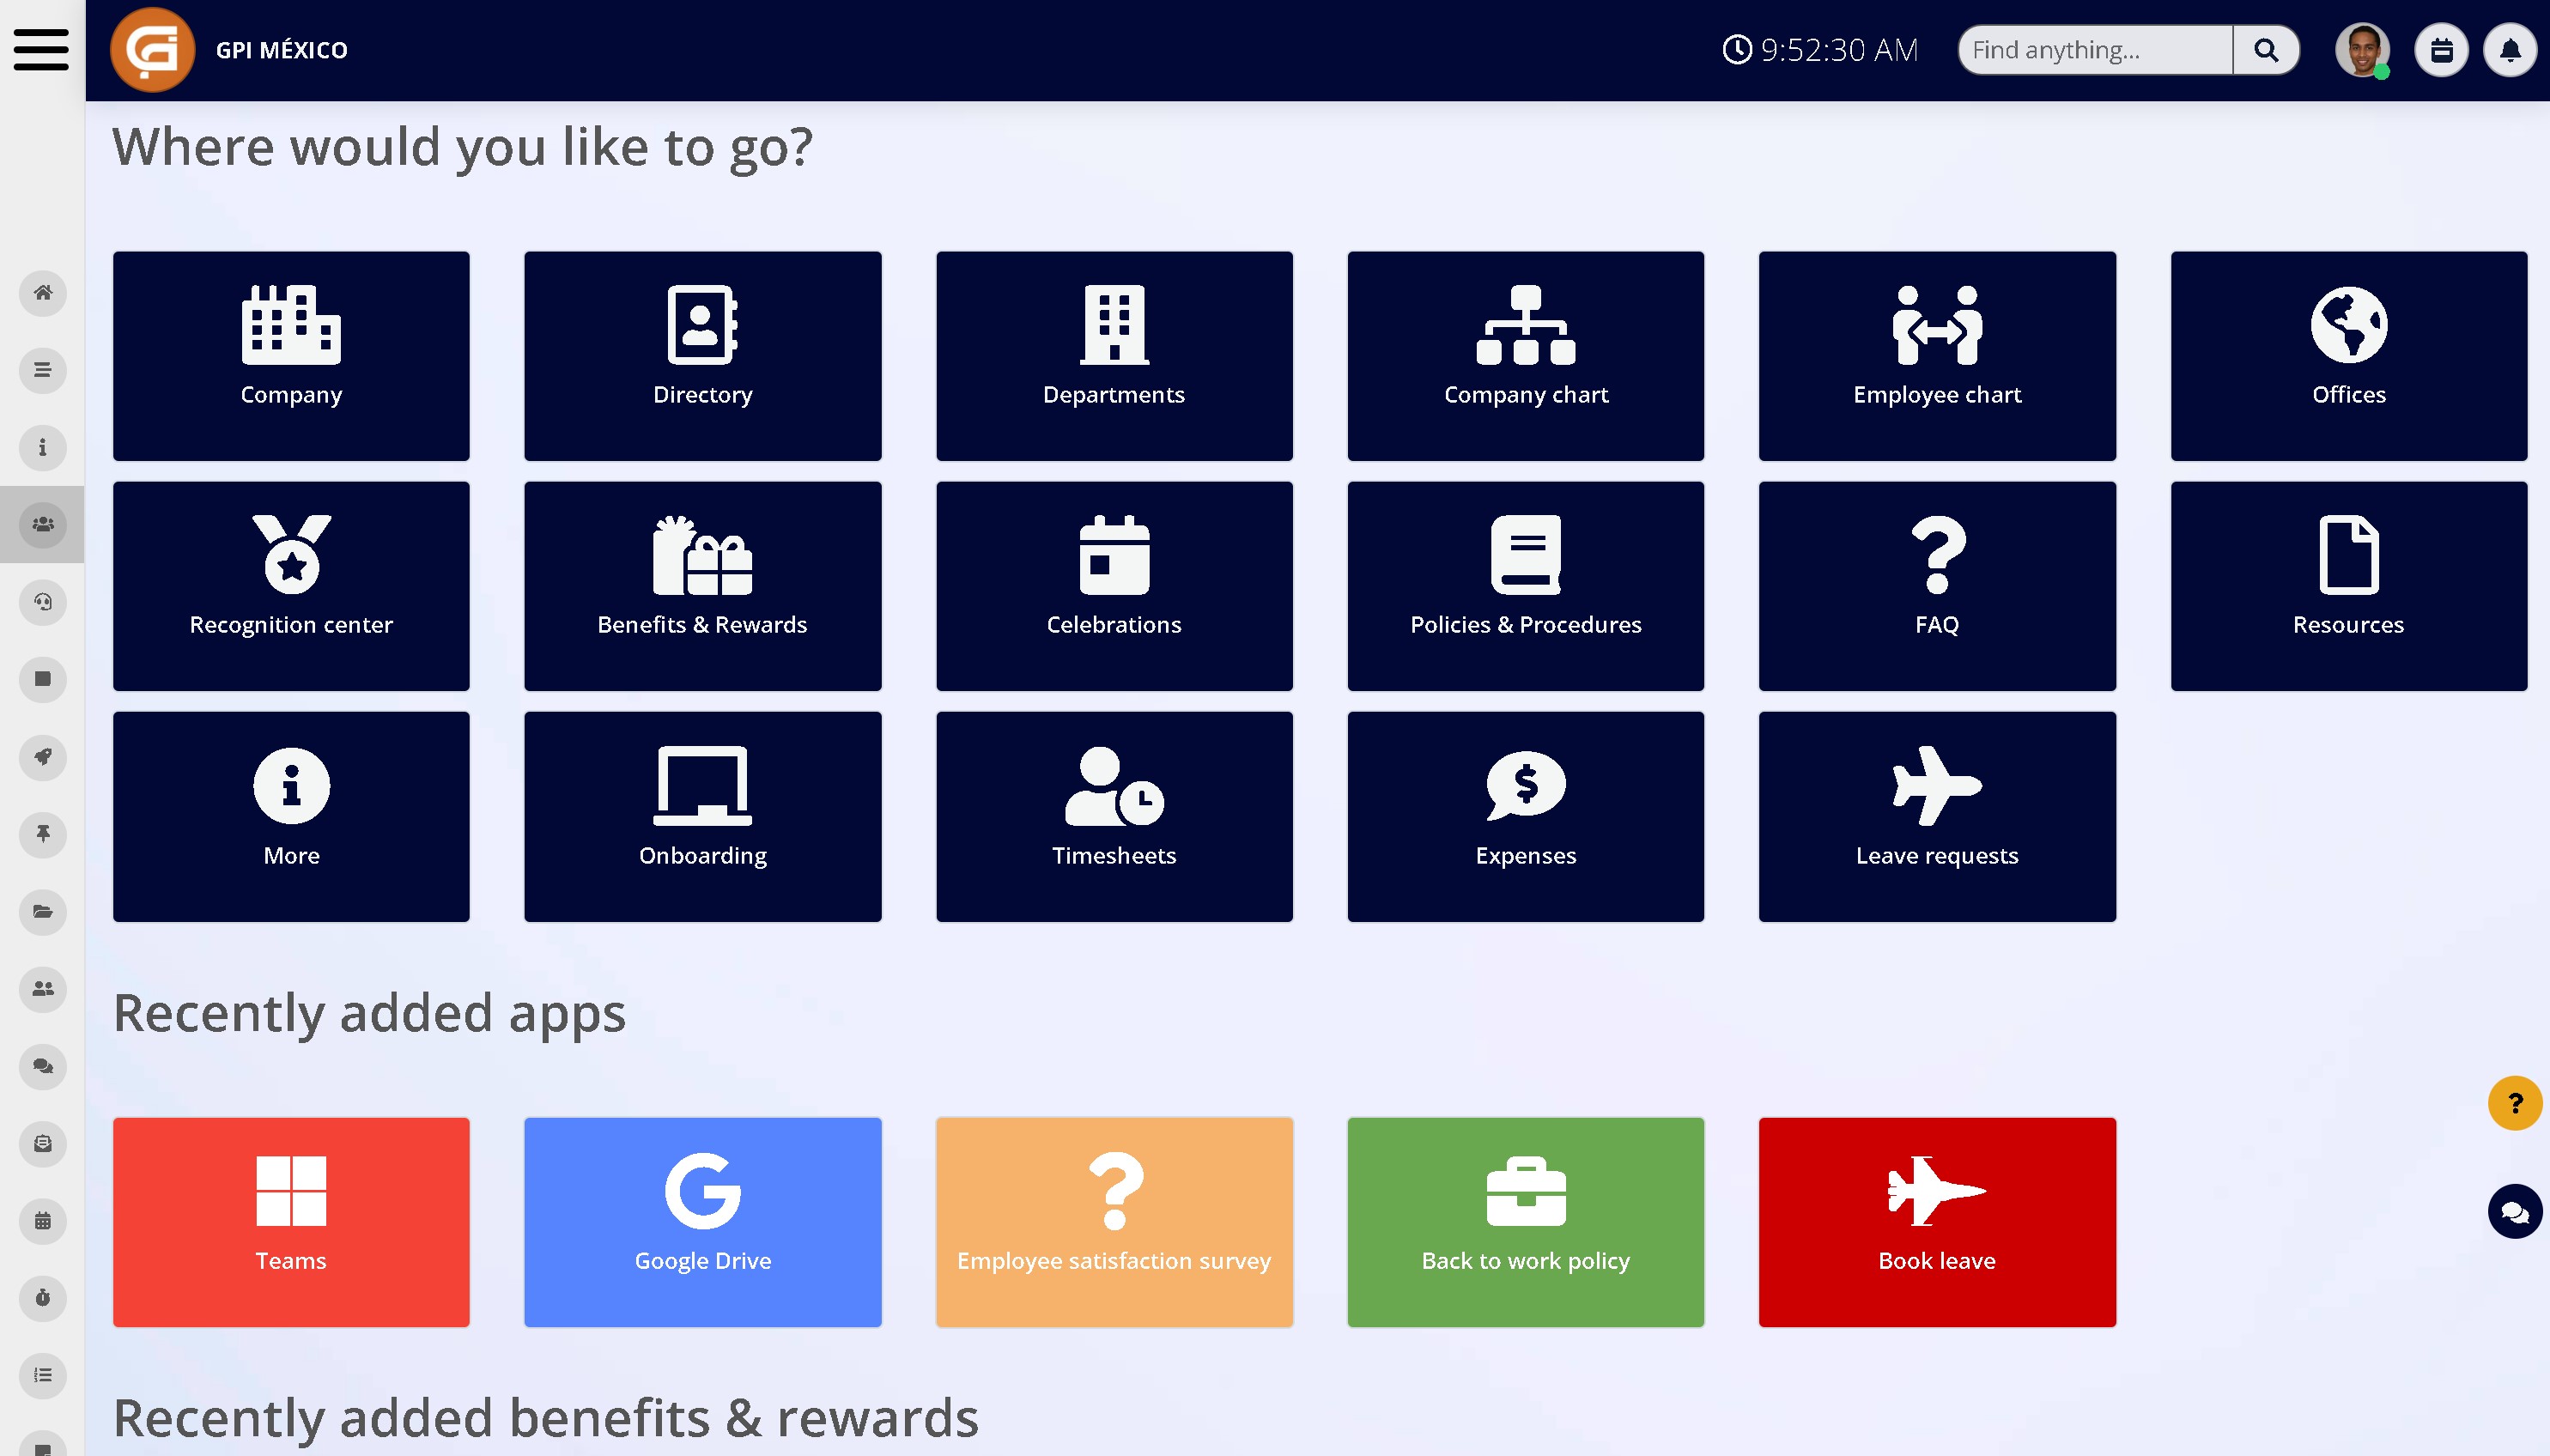
Task: Open the Directory tile
Action: coord(703,356)
